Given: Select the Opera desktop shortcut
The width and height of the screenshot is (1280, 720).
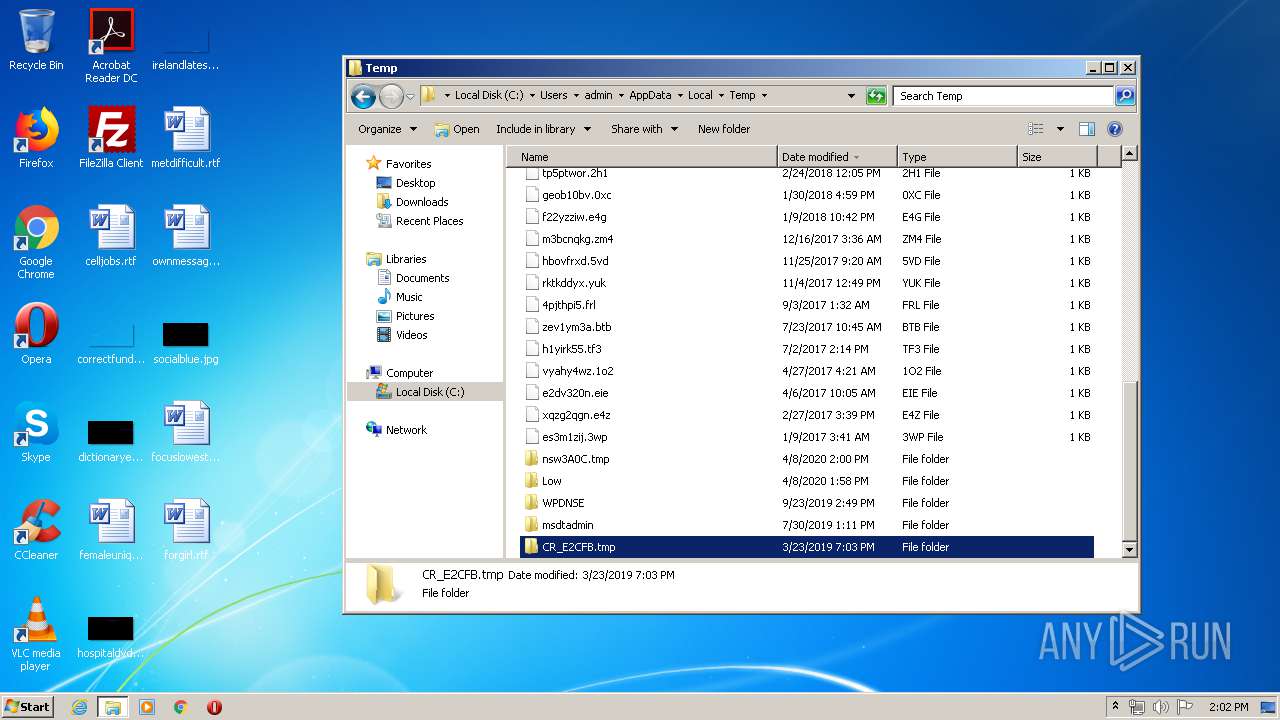Looking at the screenshot, I should pyautogui.click(x=36, y=334).
